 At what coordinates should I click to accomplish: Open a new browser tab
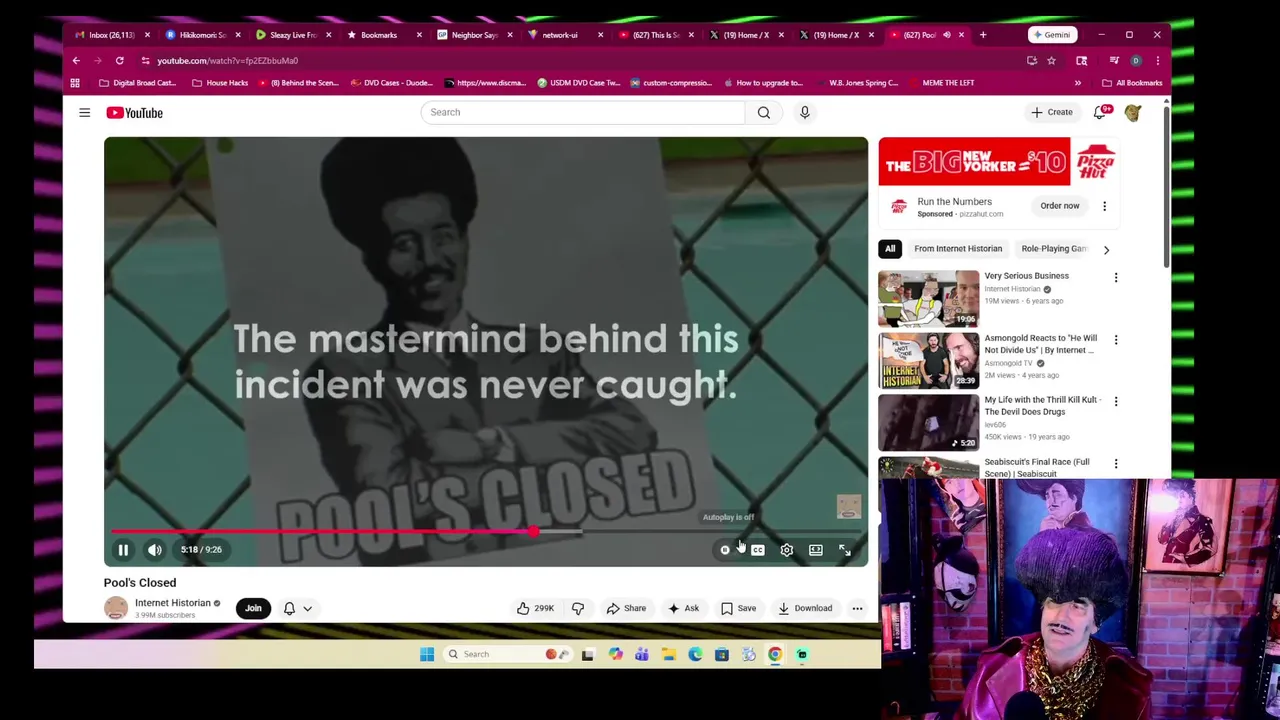(983, 35)
